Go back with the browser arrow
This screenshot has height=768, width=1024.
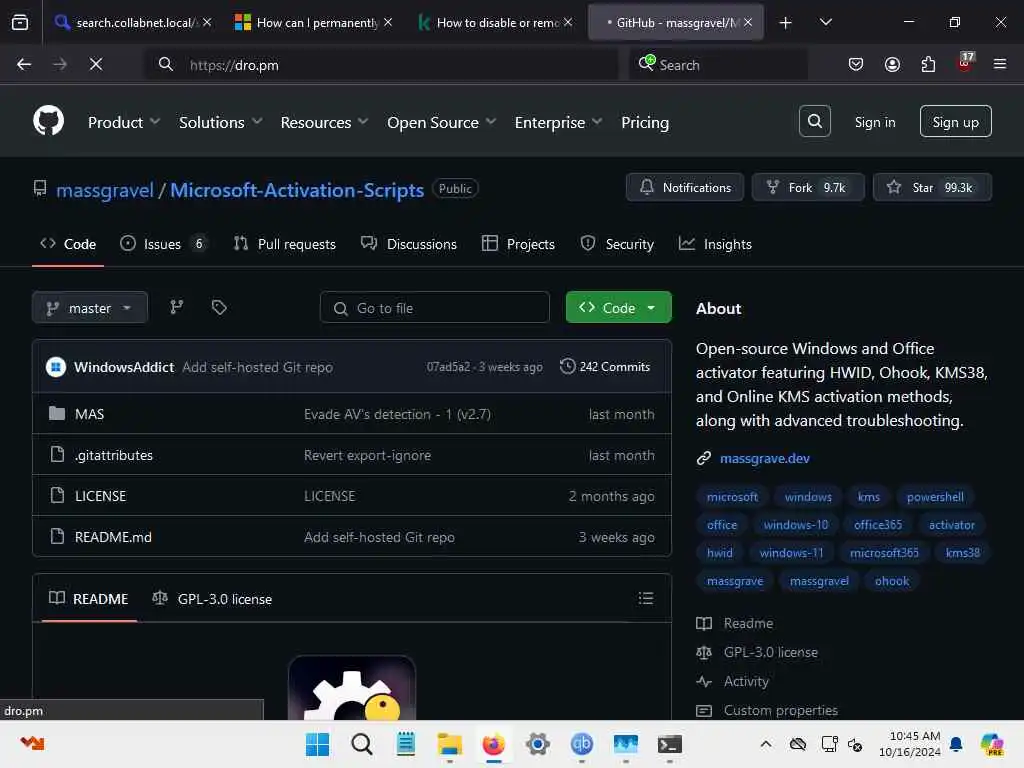(x=24, y=64)
